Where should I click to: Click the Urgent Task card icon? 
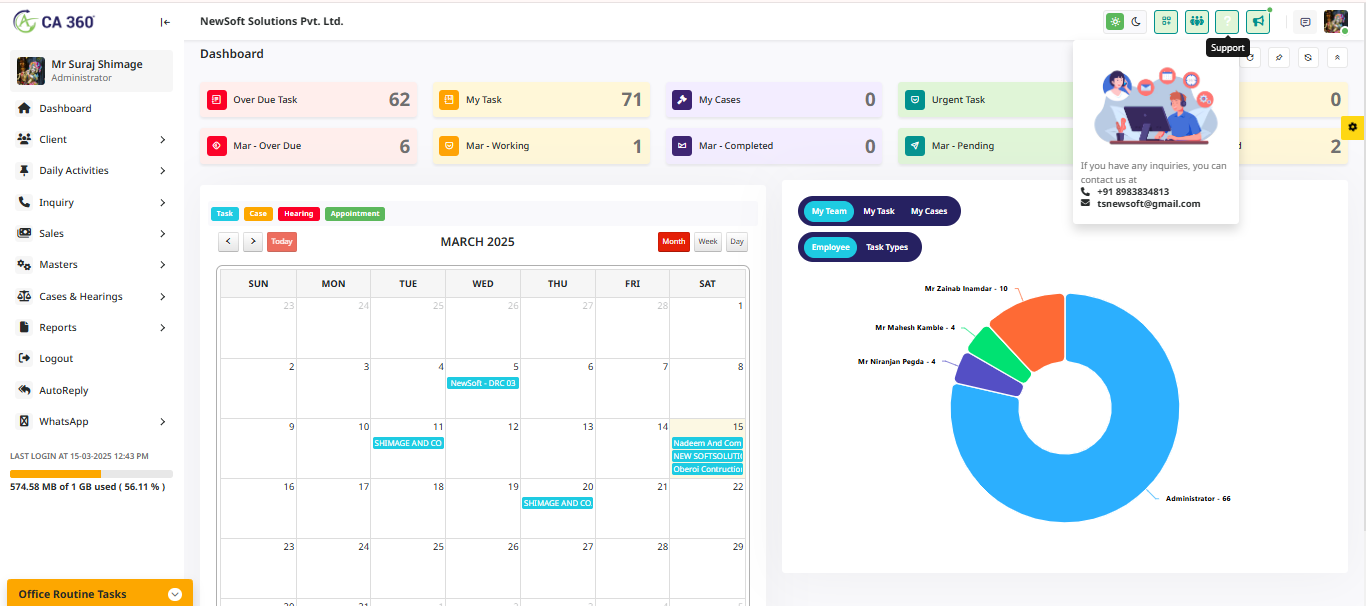tap(915, 100)
